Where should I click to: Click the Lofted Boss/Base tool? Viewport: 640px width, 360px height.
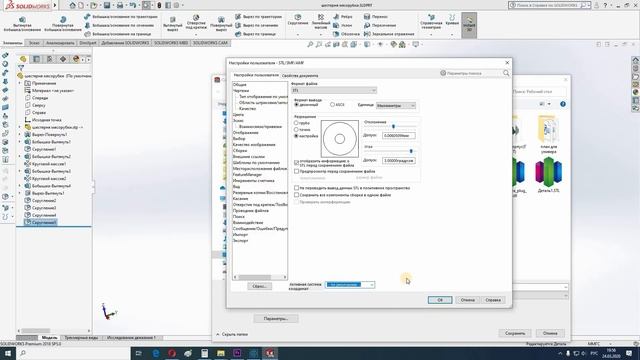[120, 25]
